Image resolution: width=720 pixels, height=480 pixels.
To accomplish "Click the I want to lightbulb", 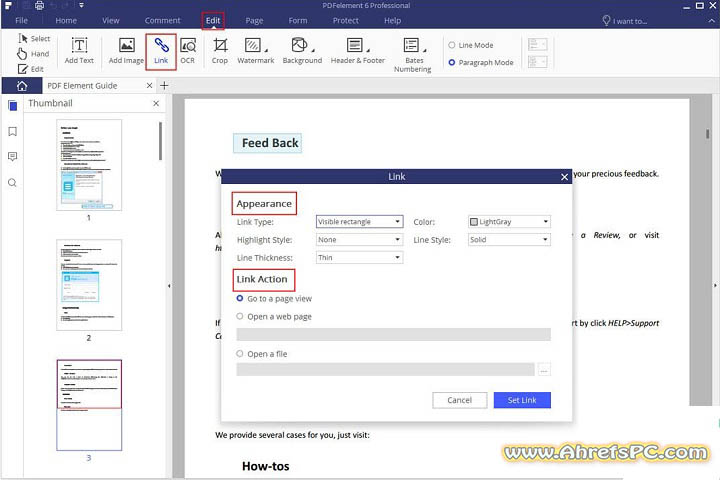I will pyautogui.click(x=606, y=21).
